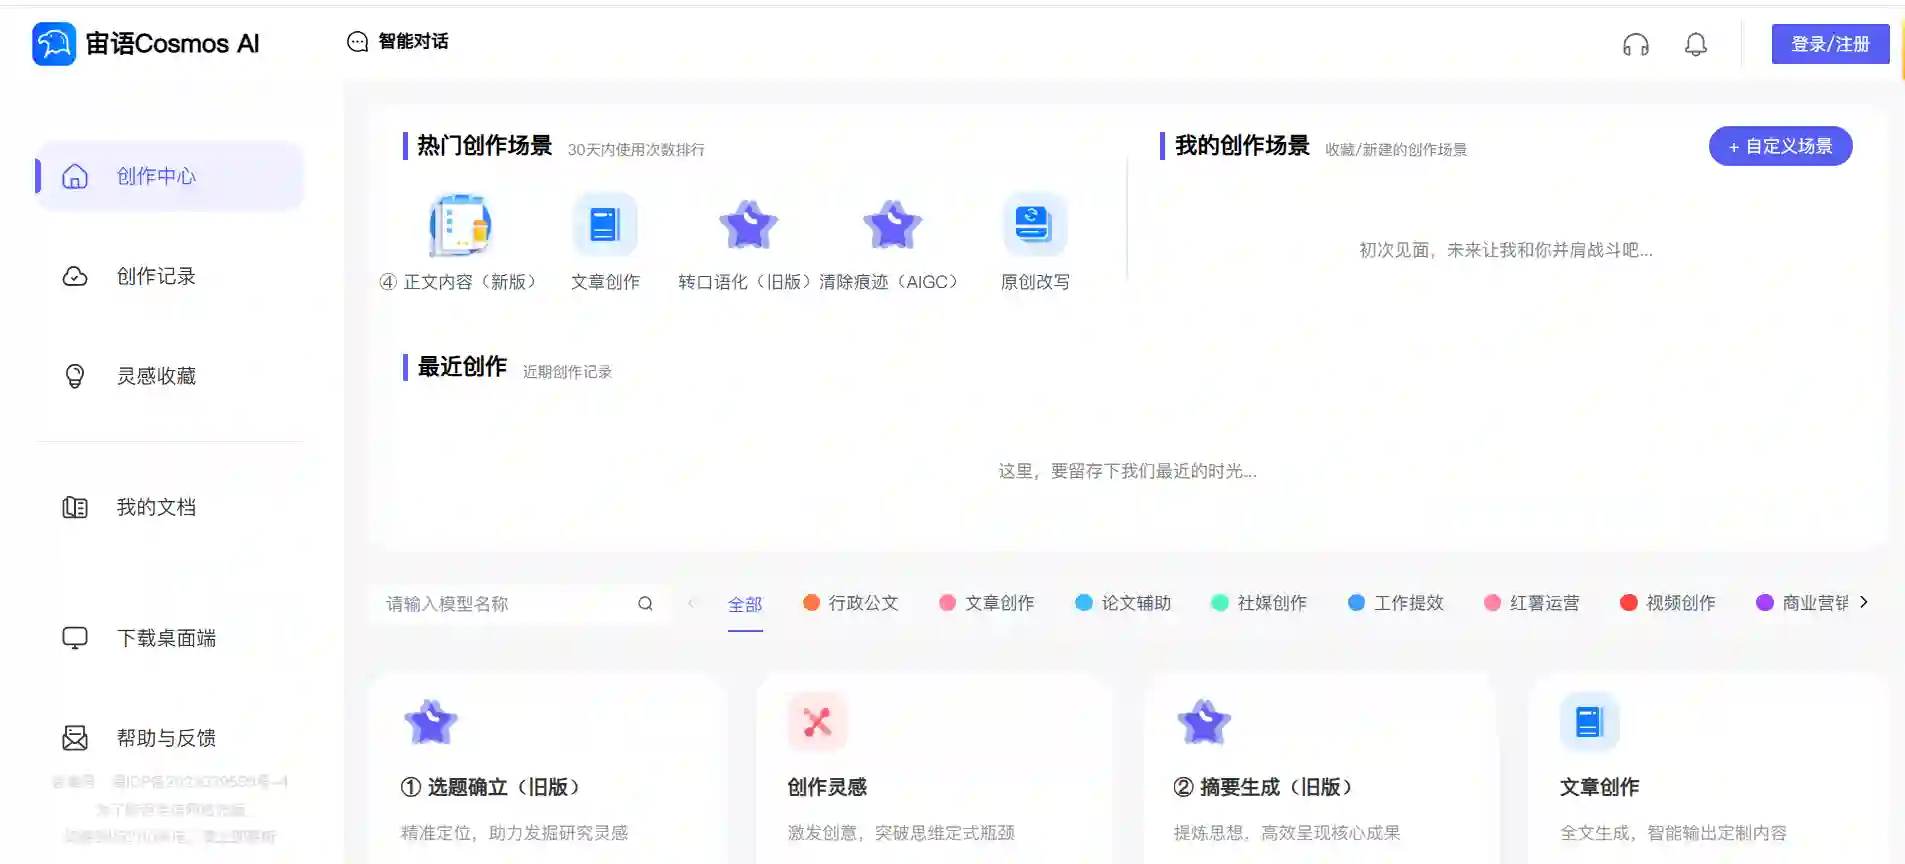Switch to 文章创作 category tab

coord(987,603)
